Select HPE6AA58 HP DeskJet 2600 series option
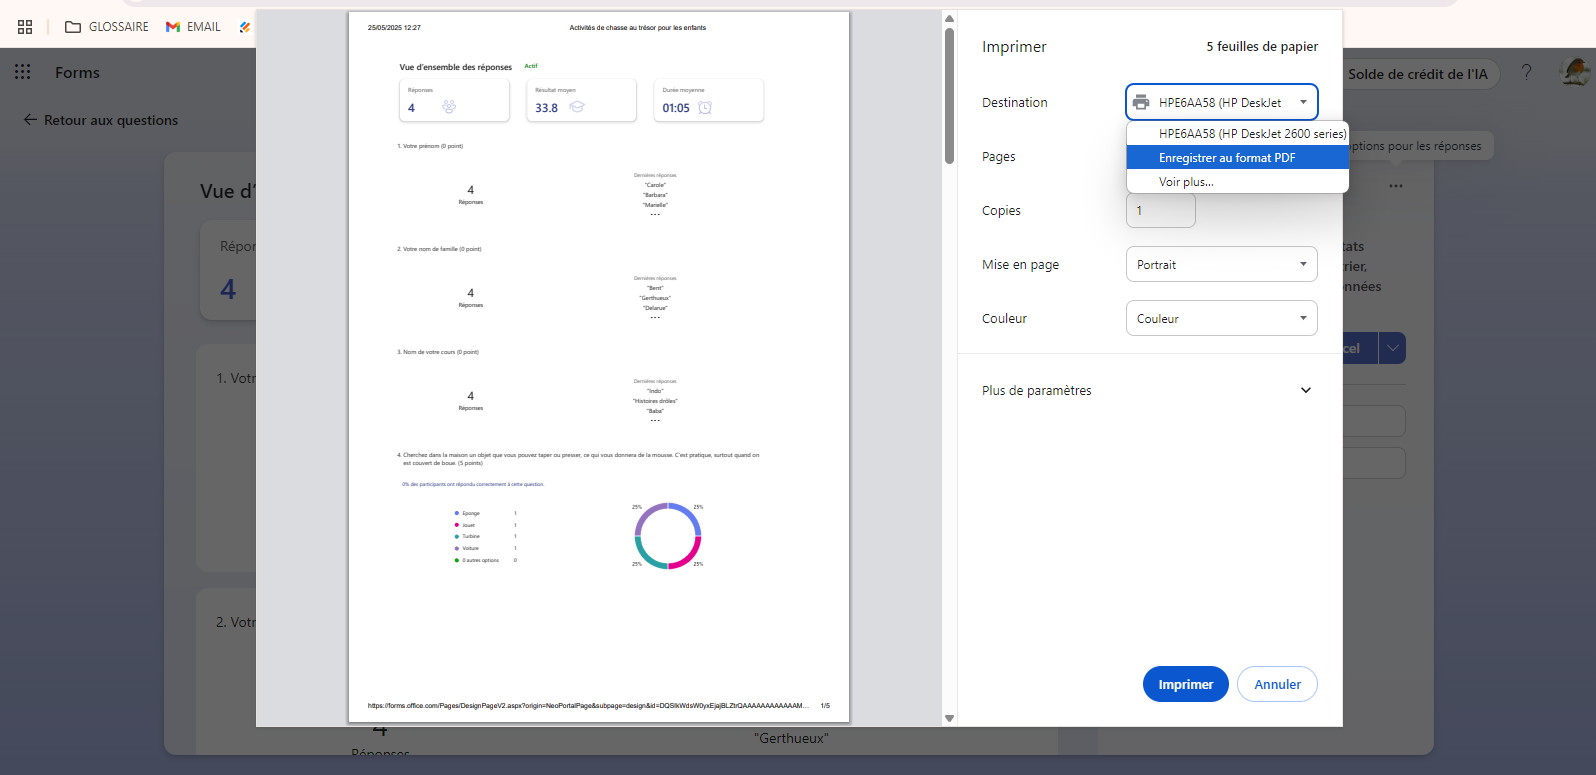Viewport: 1596px width, 775px height. pos(1238,133)
